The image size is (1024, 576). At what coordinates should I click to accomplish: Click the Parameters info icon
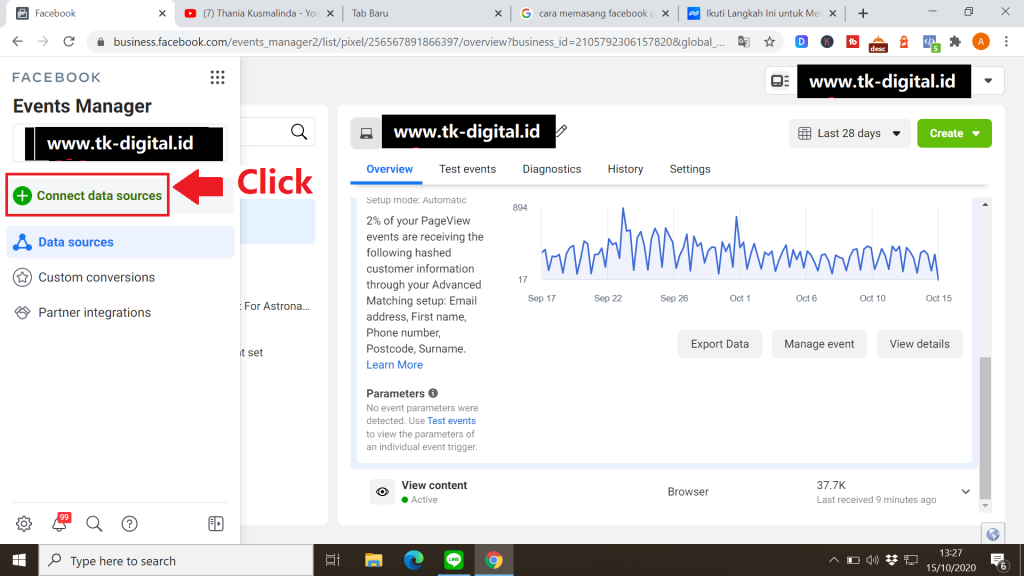(x=433, y=394)
